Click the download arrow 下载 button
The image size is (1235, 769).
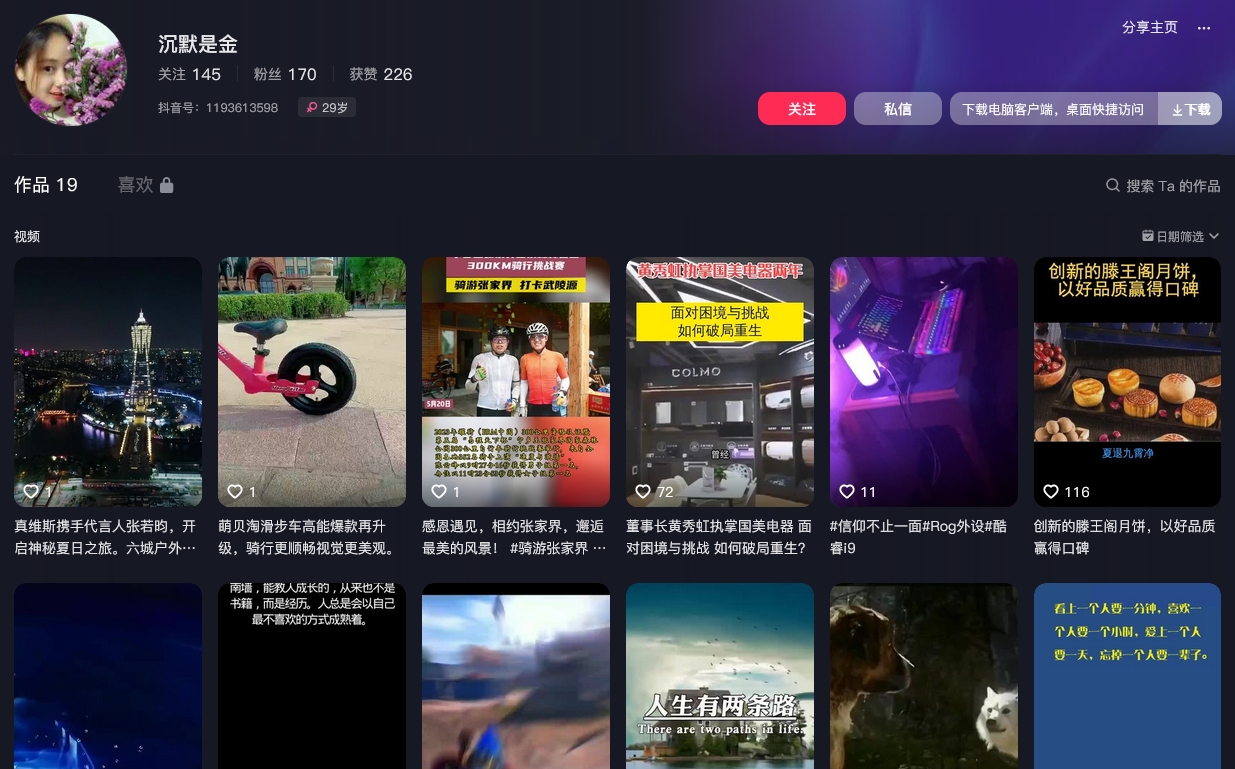pos(1190,109)
